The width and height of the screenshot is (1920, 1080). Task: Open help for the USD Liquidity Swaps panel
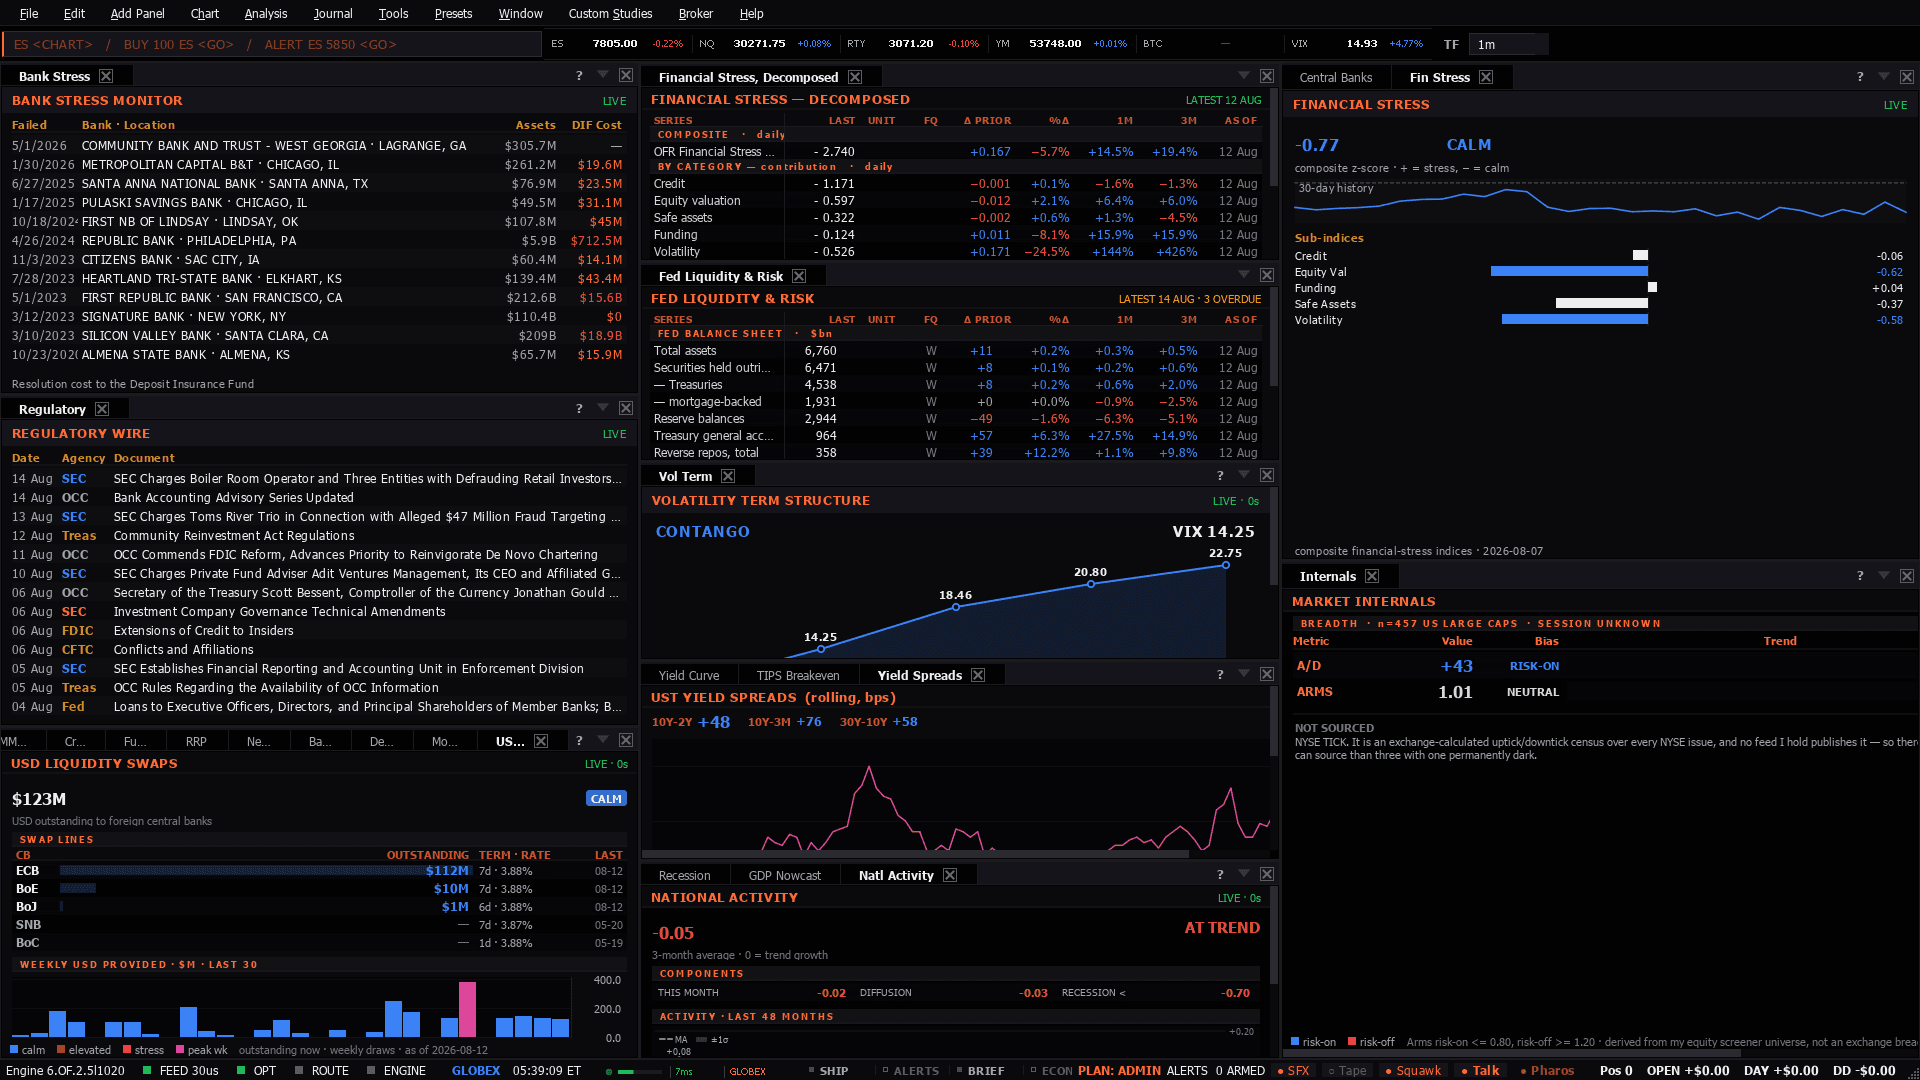point(579,741)
